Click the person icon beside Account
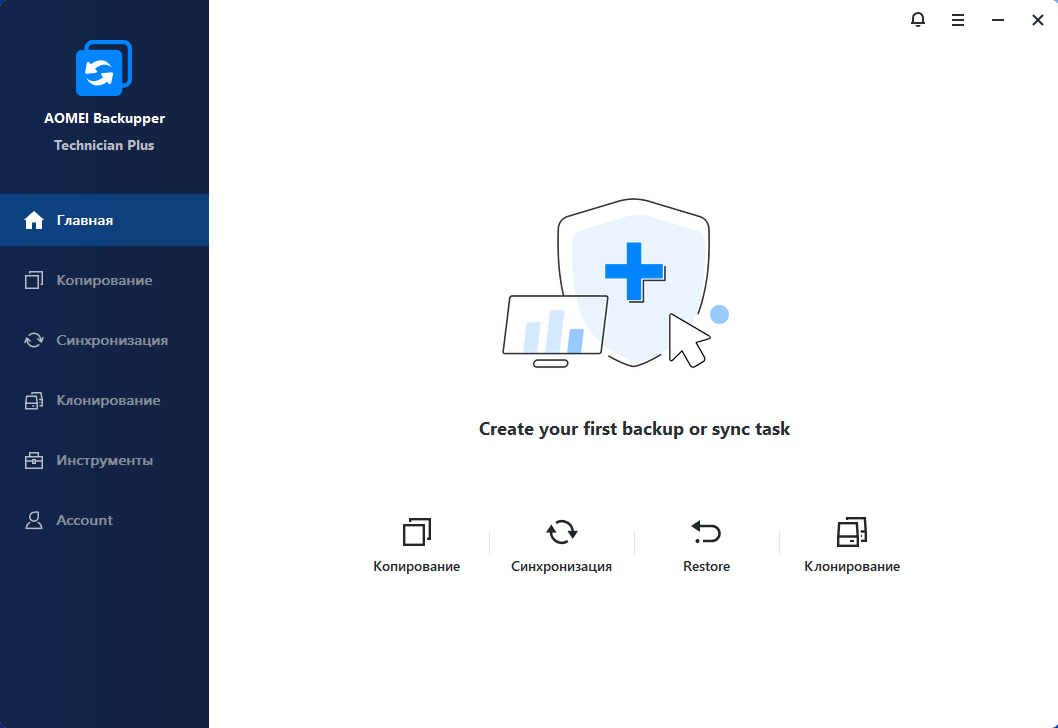This screenshot has width=1058, height=728. click(34, 520)
